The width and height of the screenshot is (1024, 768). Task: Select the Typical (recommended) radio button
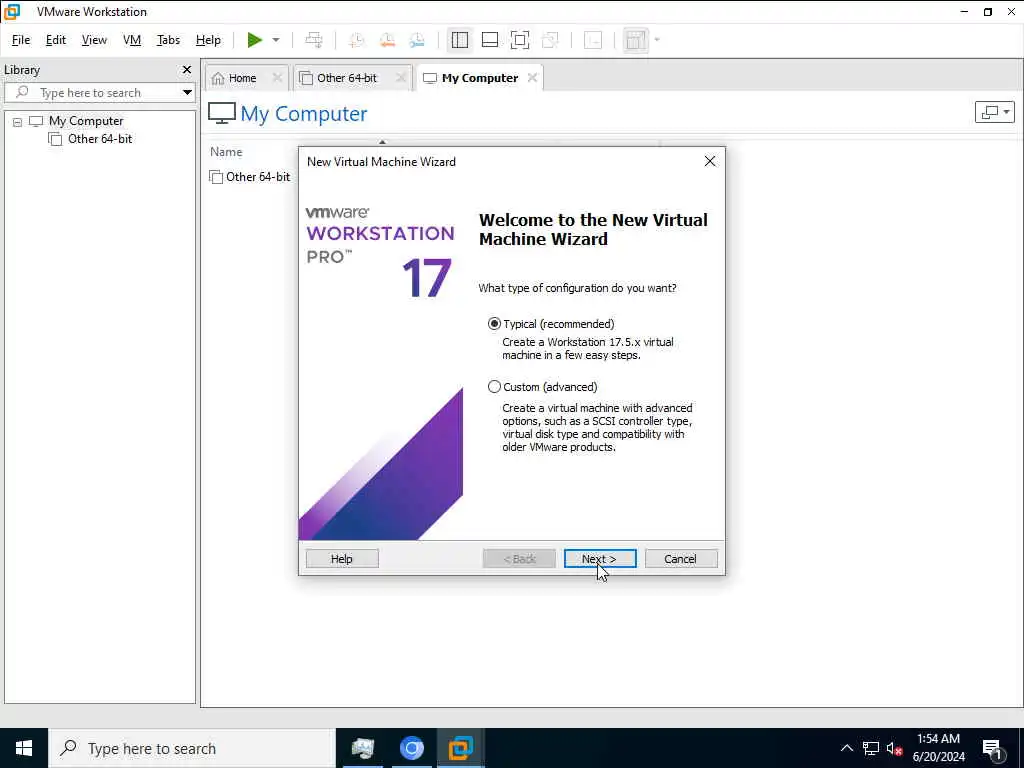(494, 324)
